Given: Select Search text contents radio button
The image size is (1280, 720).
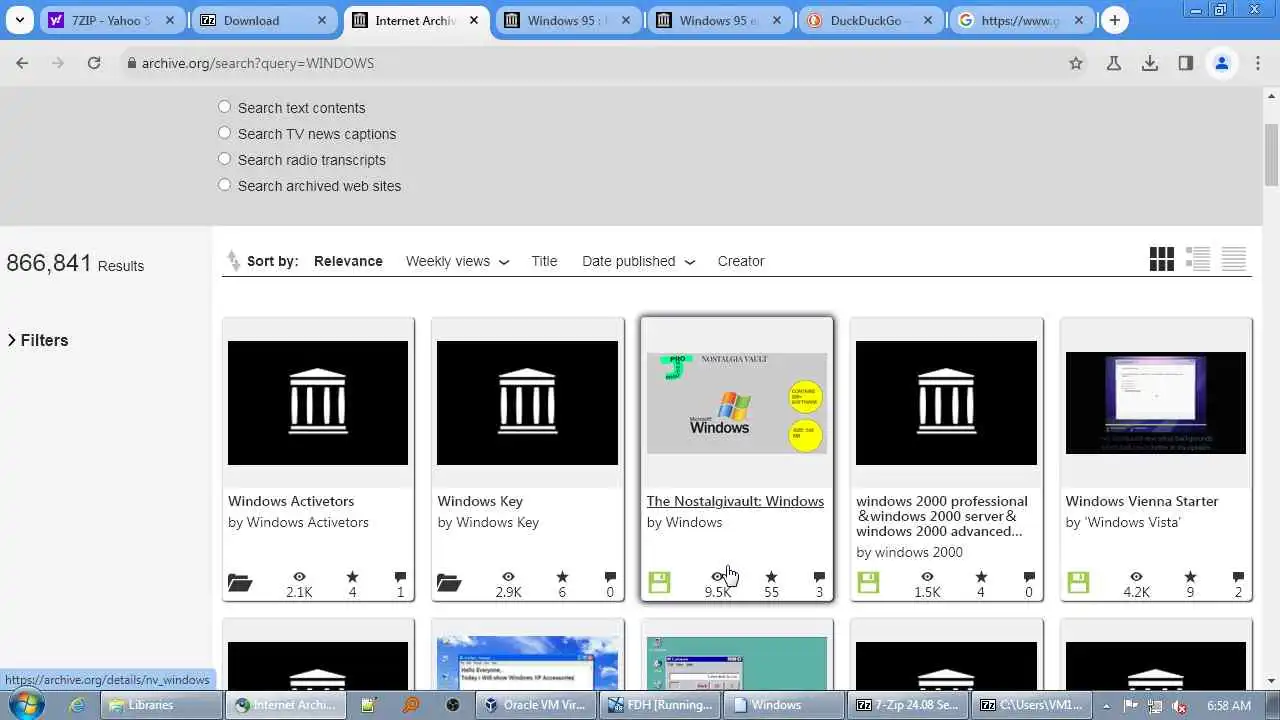Looking at the screenshot, I should pos(224,107).
